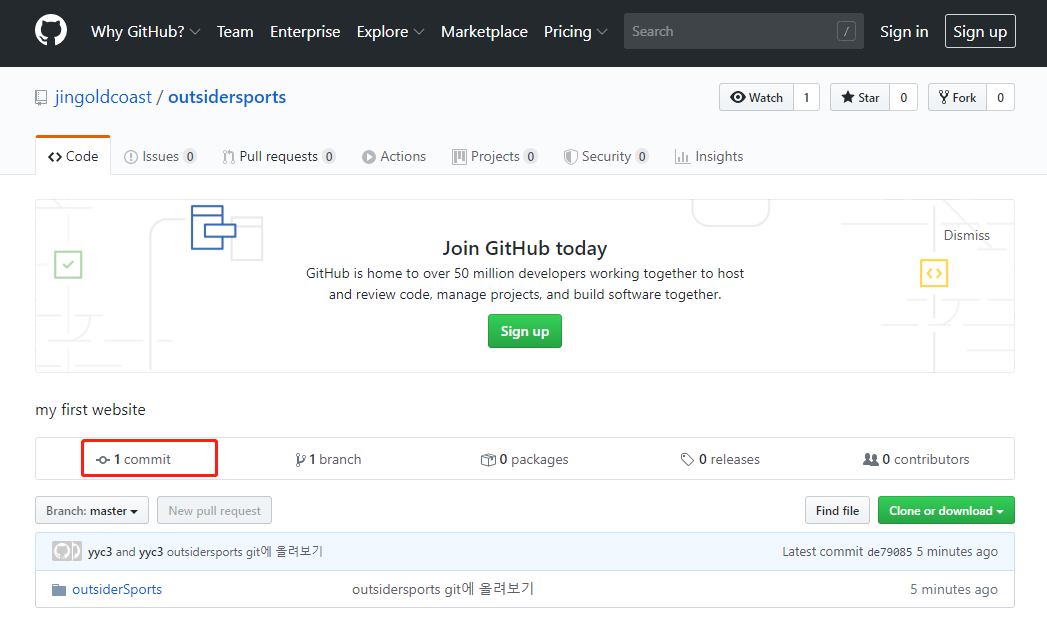This screenshot has width=1047, height=633.
Task: Click the Star button
Action: tap(860, 97)
